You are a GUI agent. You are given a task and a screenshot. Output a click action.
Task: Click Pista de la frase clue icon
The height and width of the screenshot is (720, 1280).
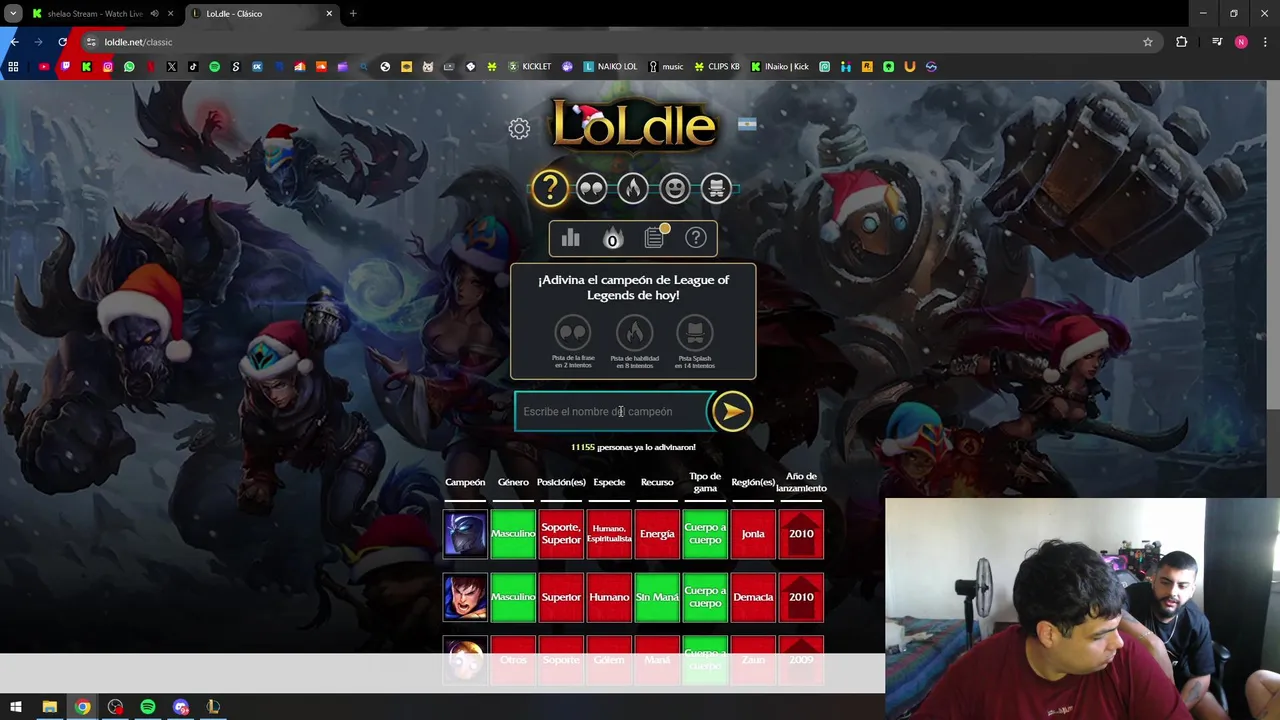573,333
